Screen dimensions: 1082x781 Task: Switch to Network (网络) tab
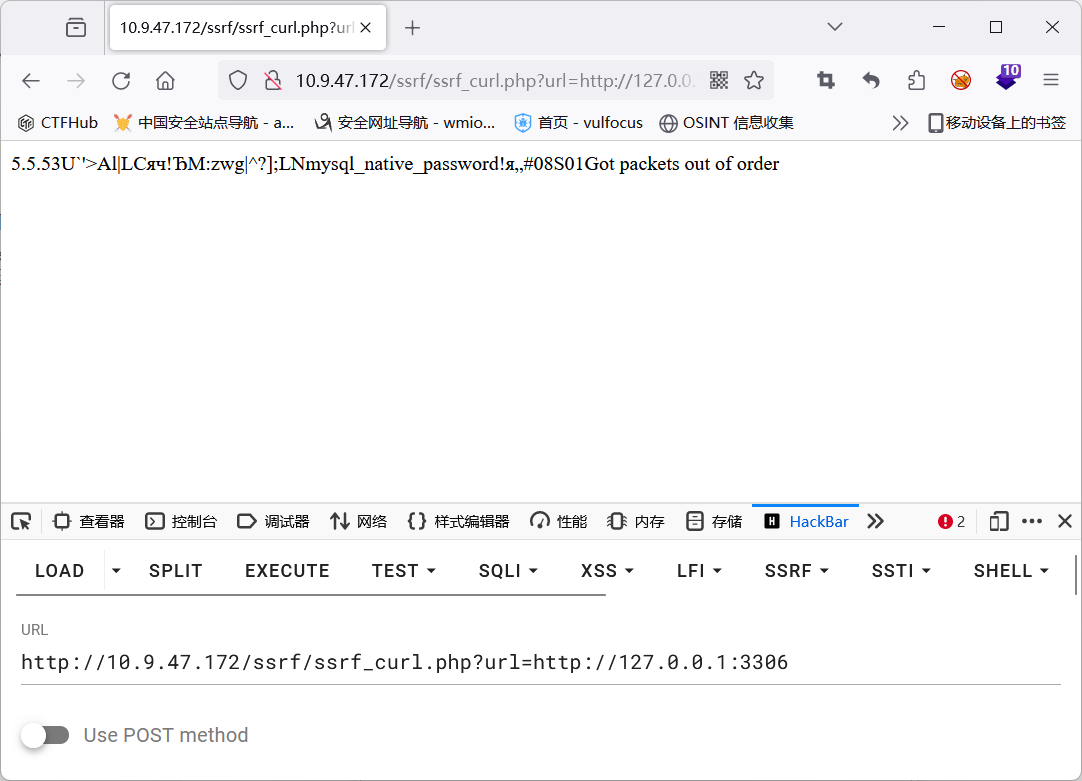(x=358, y=522)
